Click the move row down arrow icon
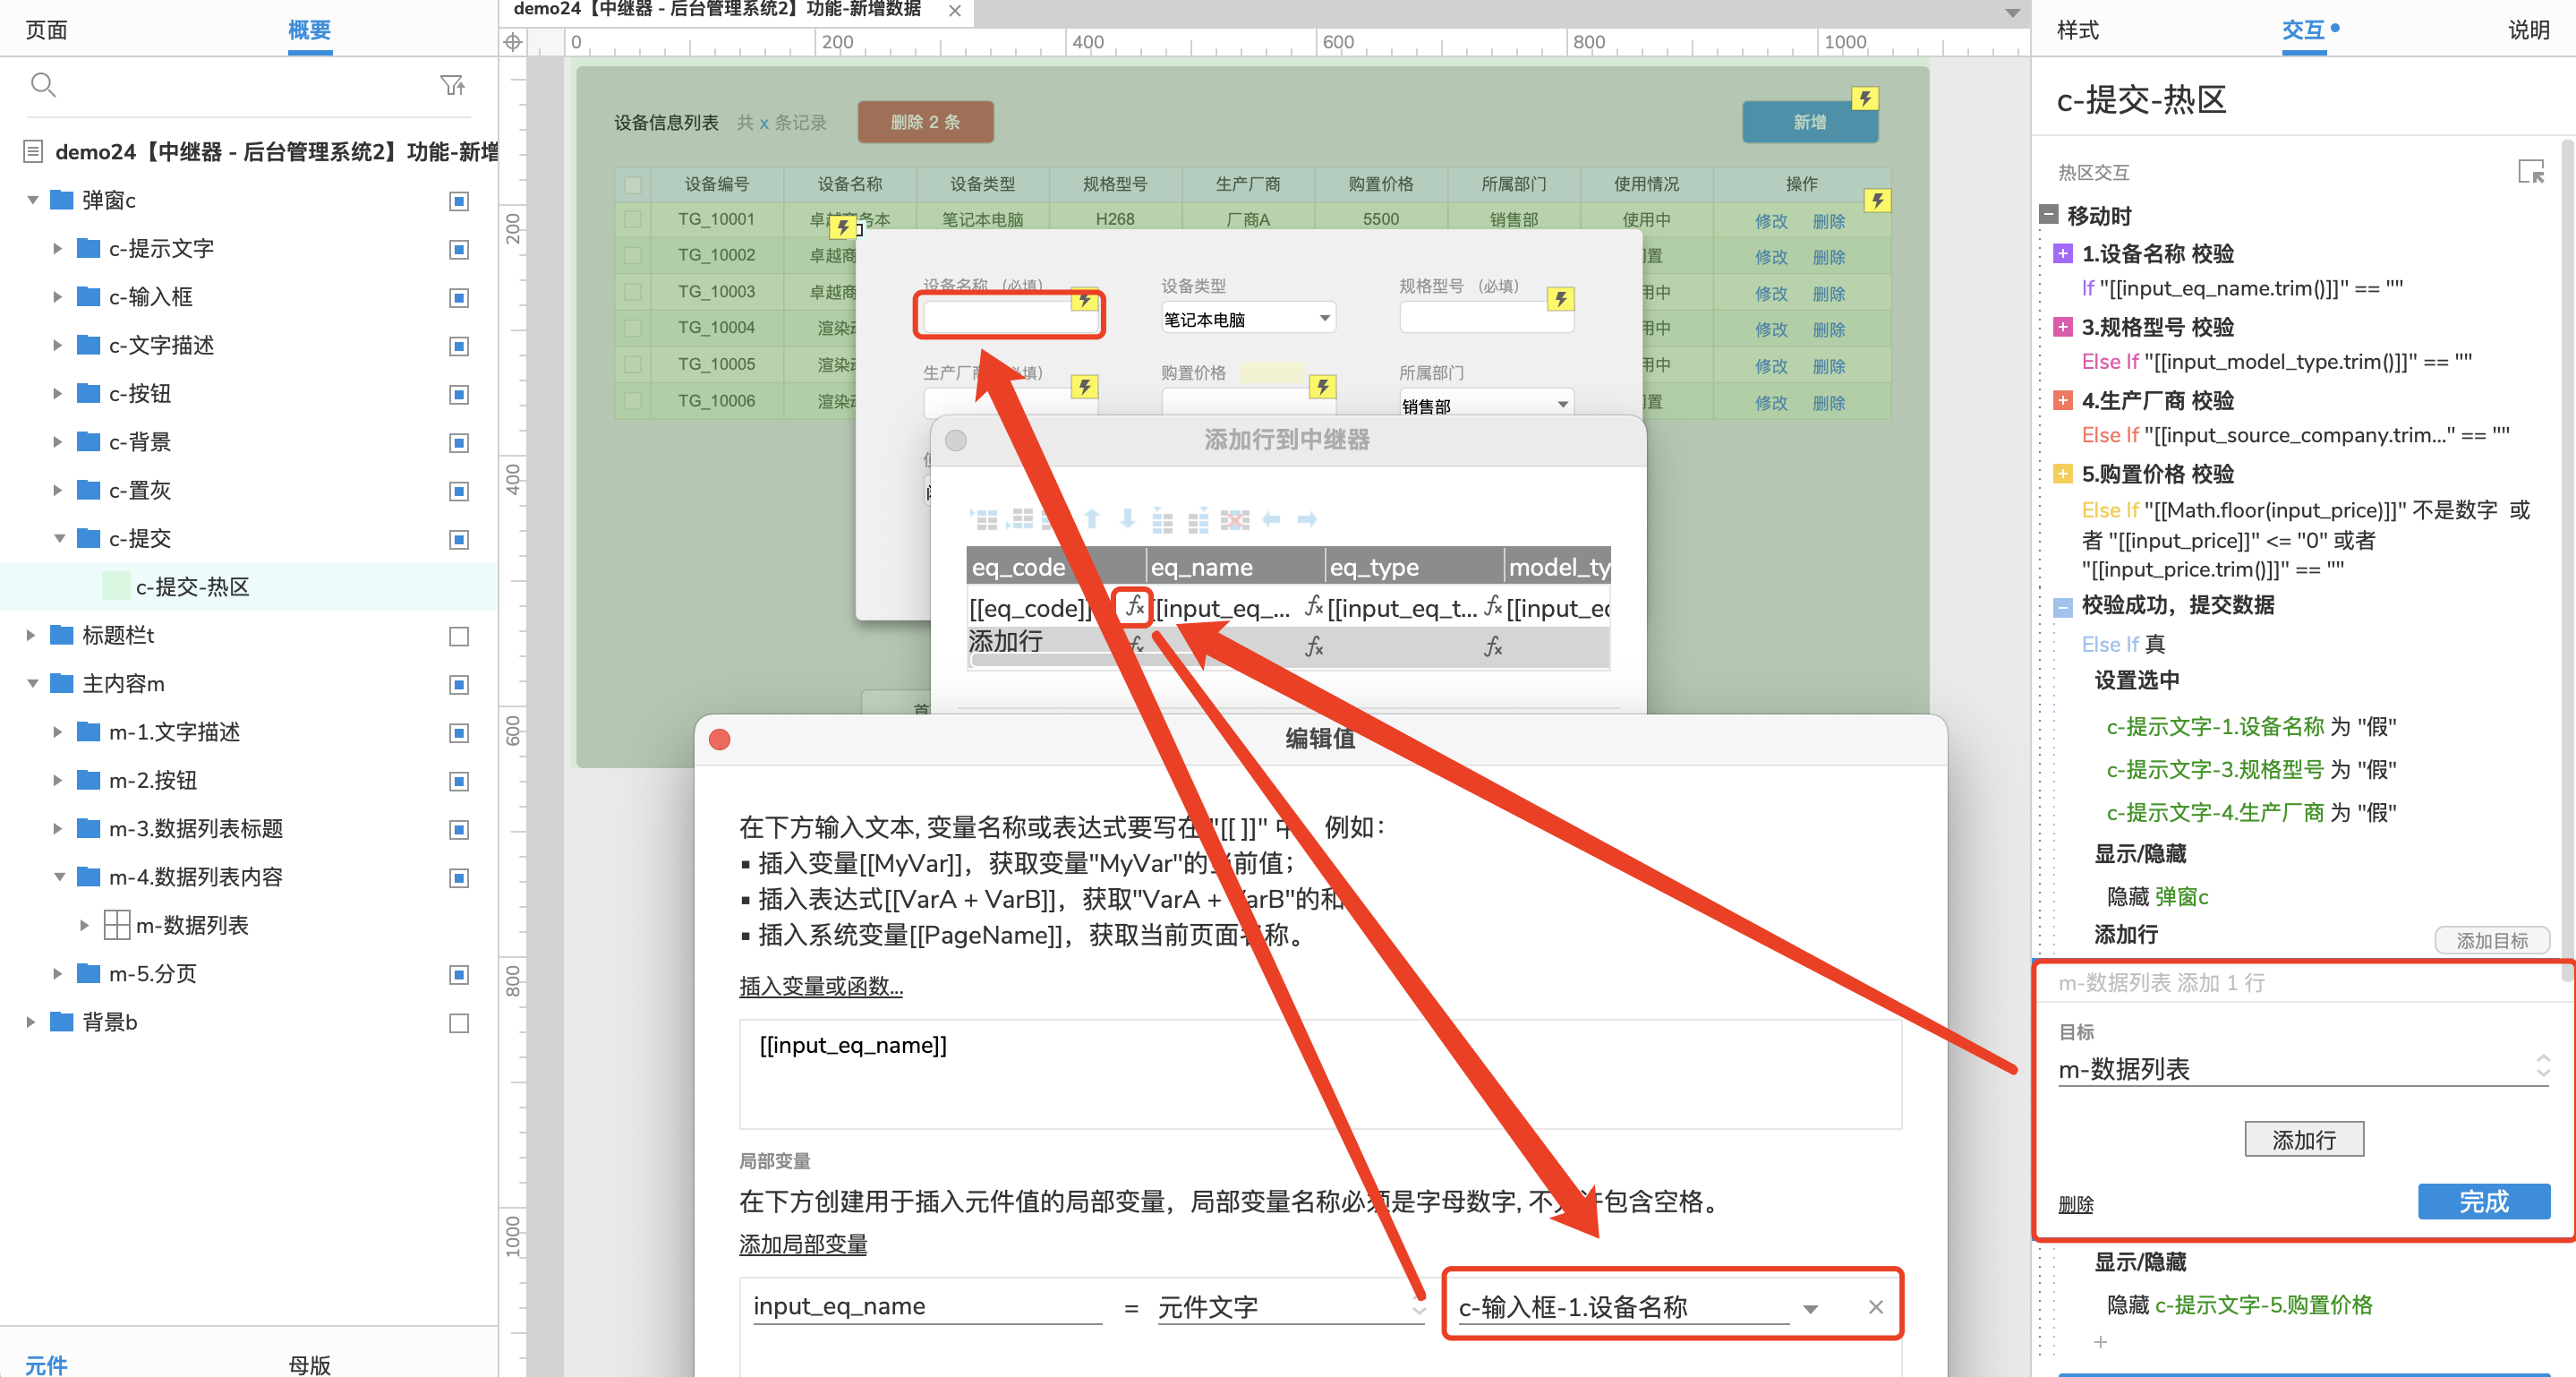Viewport: 2576px width, 1377px height. pos(1128,518)
